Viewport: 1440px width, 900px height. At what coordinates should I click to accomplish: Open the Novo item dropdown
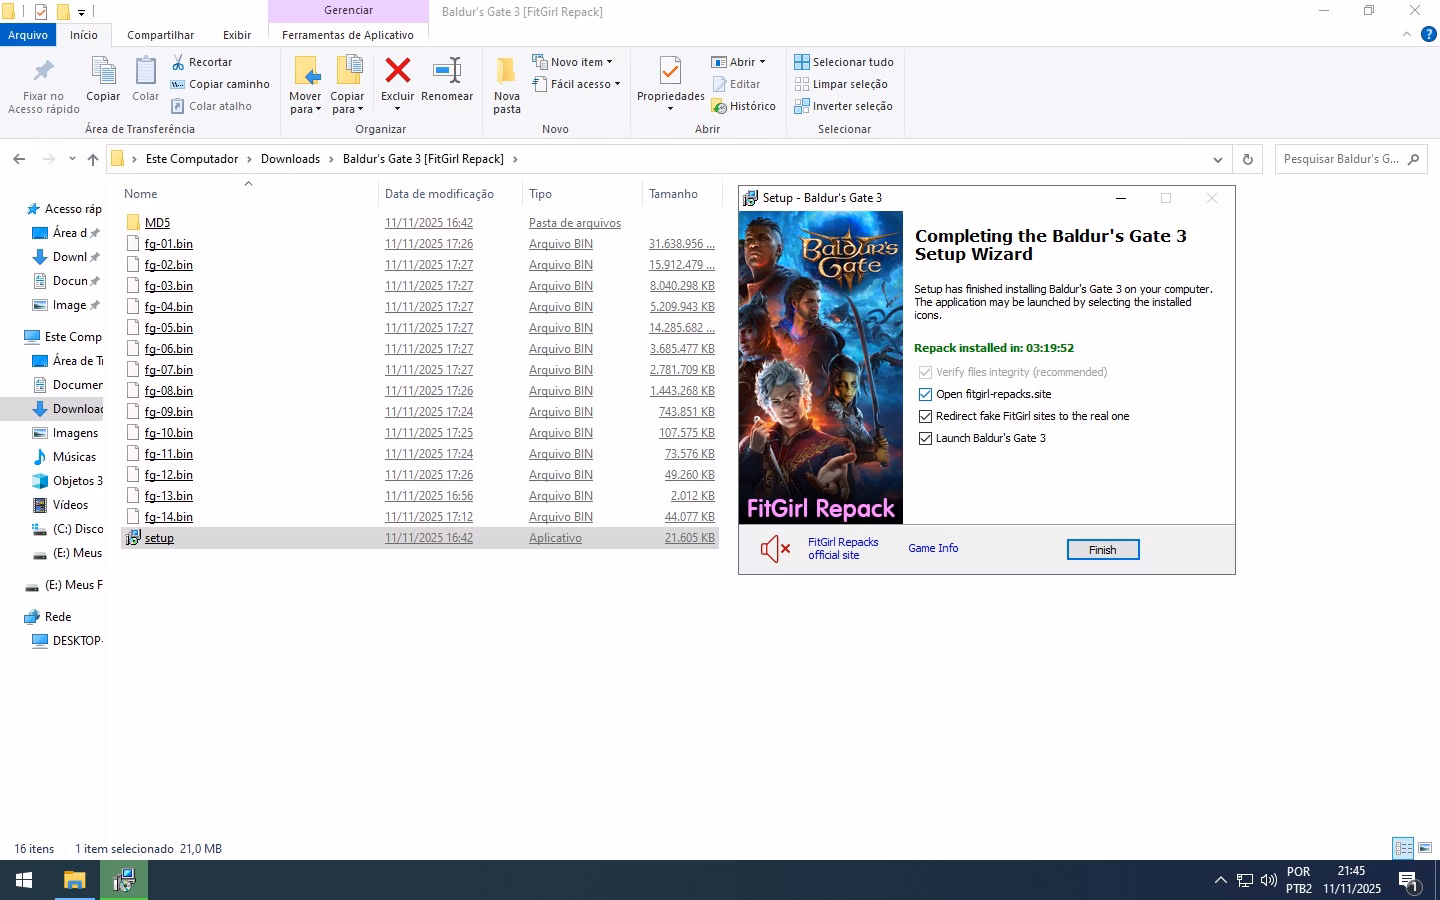point(572,62)
